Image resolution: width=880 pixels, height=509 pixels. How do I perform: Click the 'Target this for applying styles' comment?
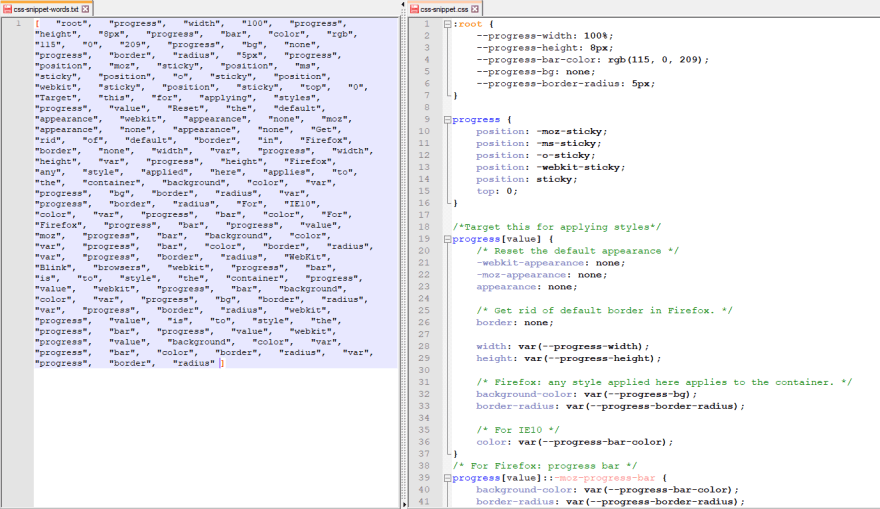pyautogui.click(x=557, y=227)
